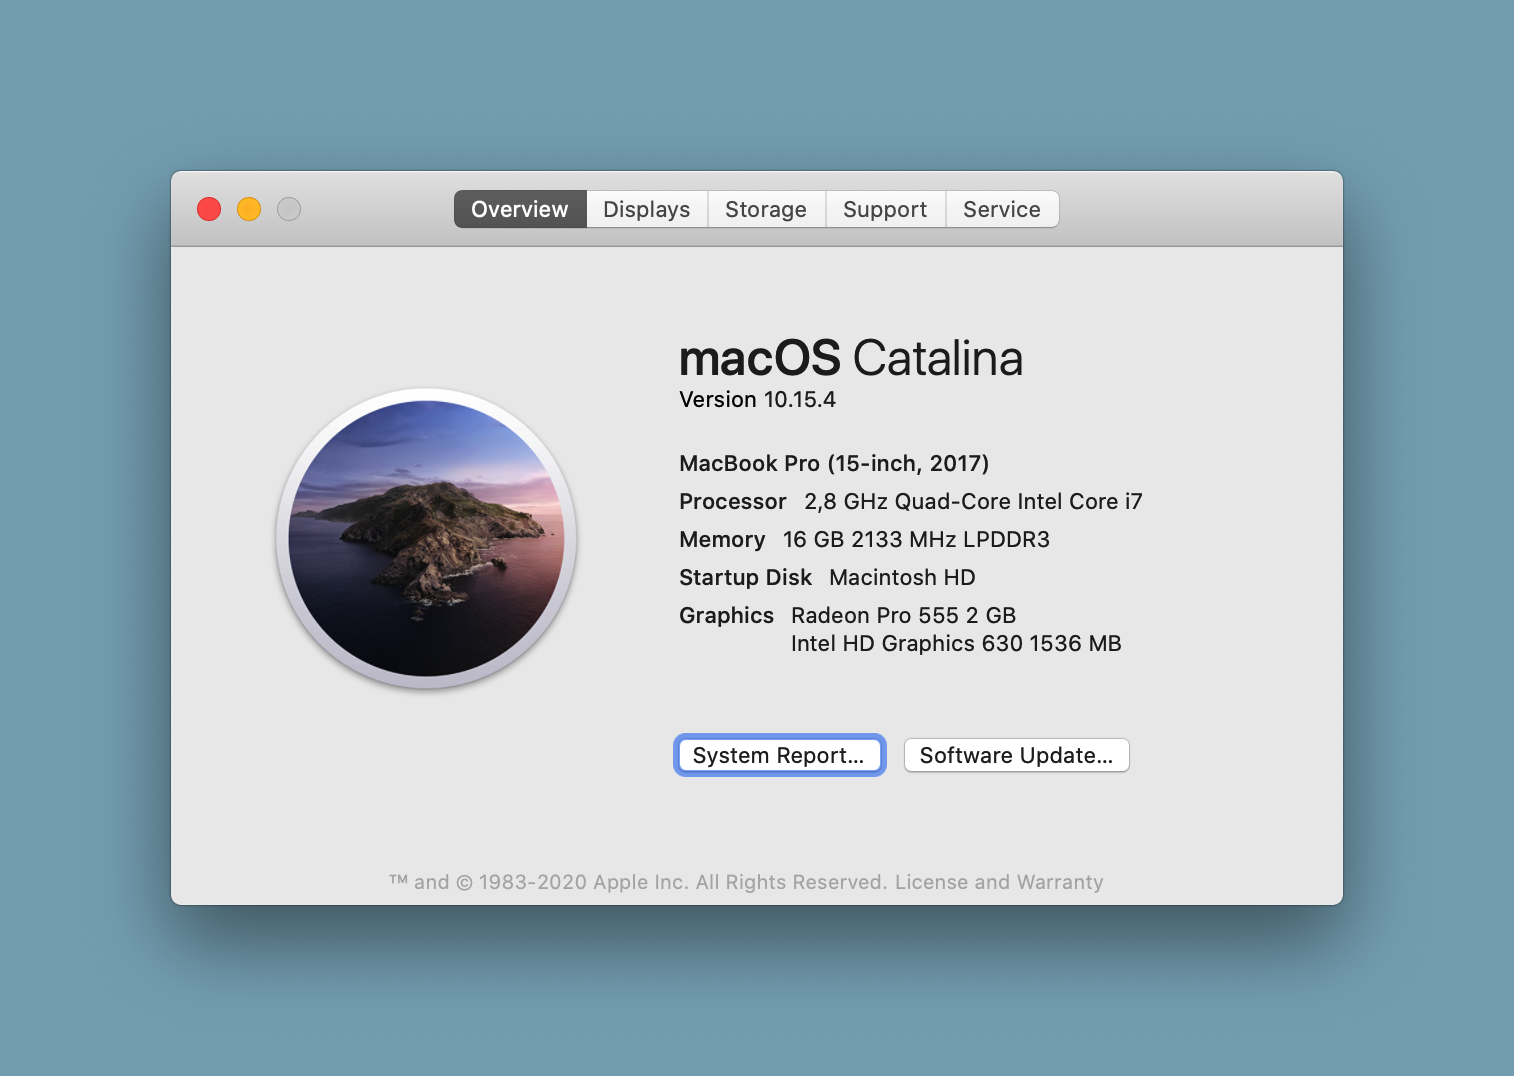The width and height of the screenshot is (1514, 1076).
Task: Open the Displays tab
Action: (x=647, y=209)
